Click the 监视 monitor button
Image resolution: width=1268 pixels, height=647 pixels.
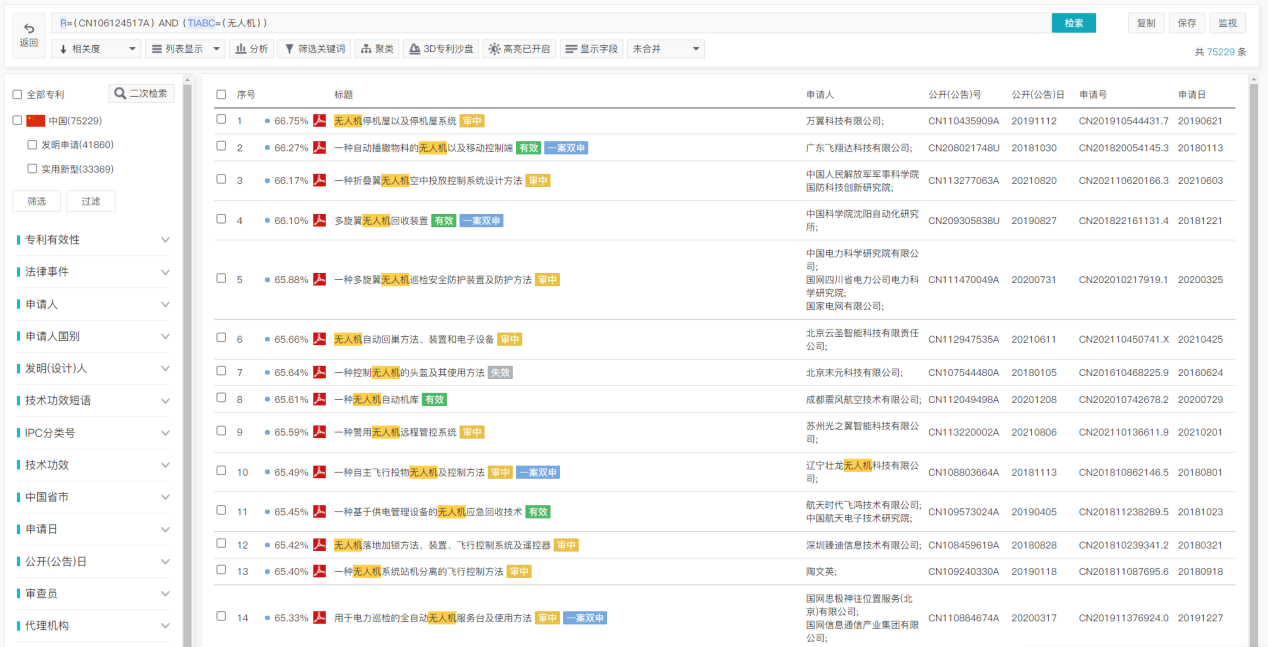pyautogui.click(x=1226, y=23)
